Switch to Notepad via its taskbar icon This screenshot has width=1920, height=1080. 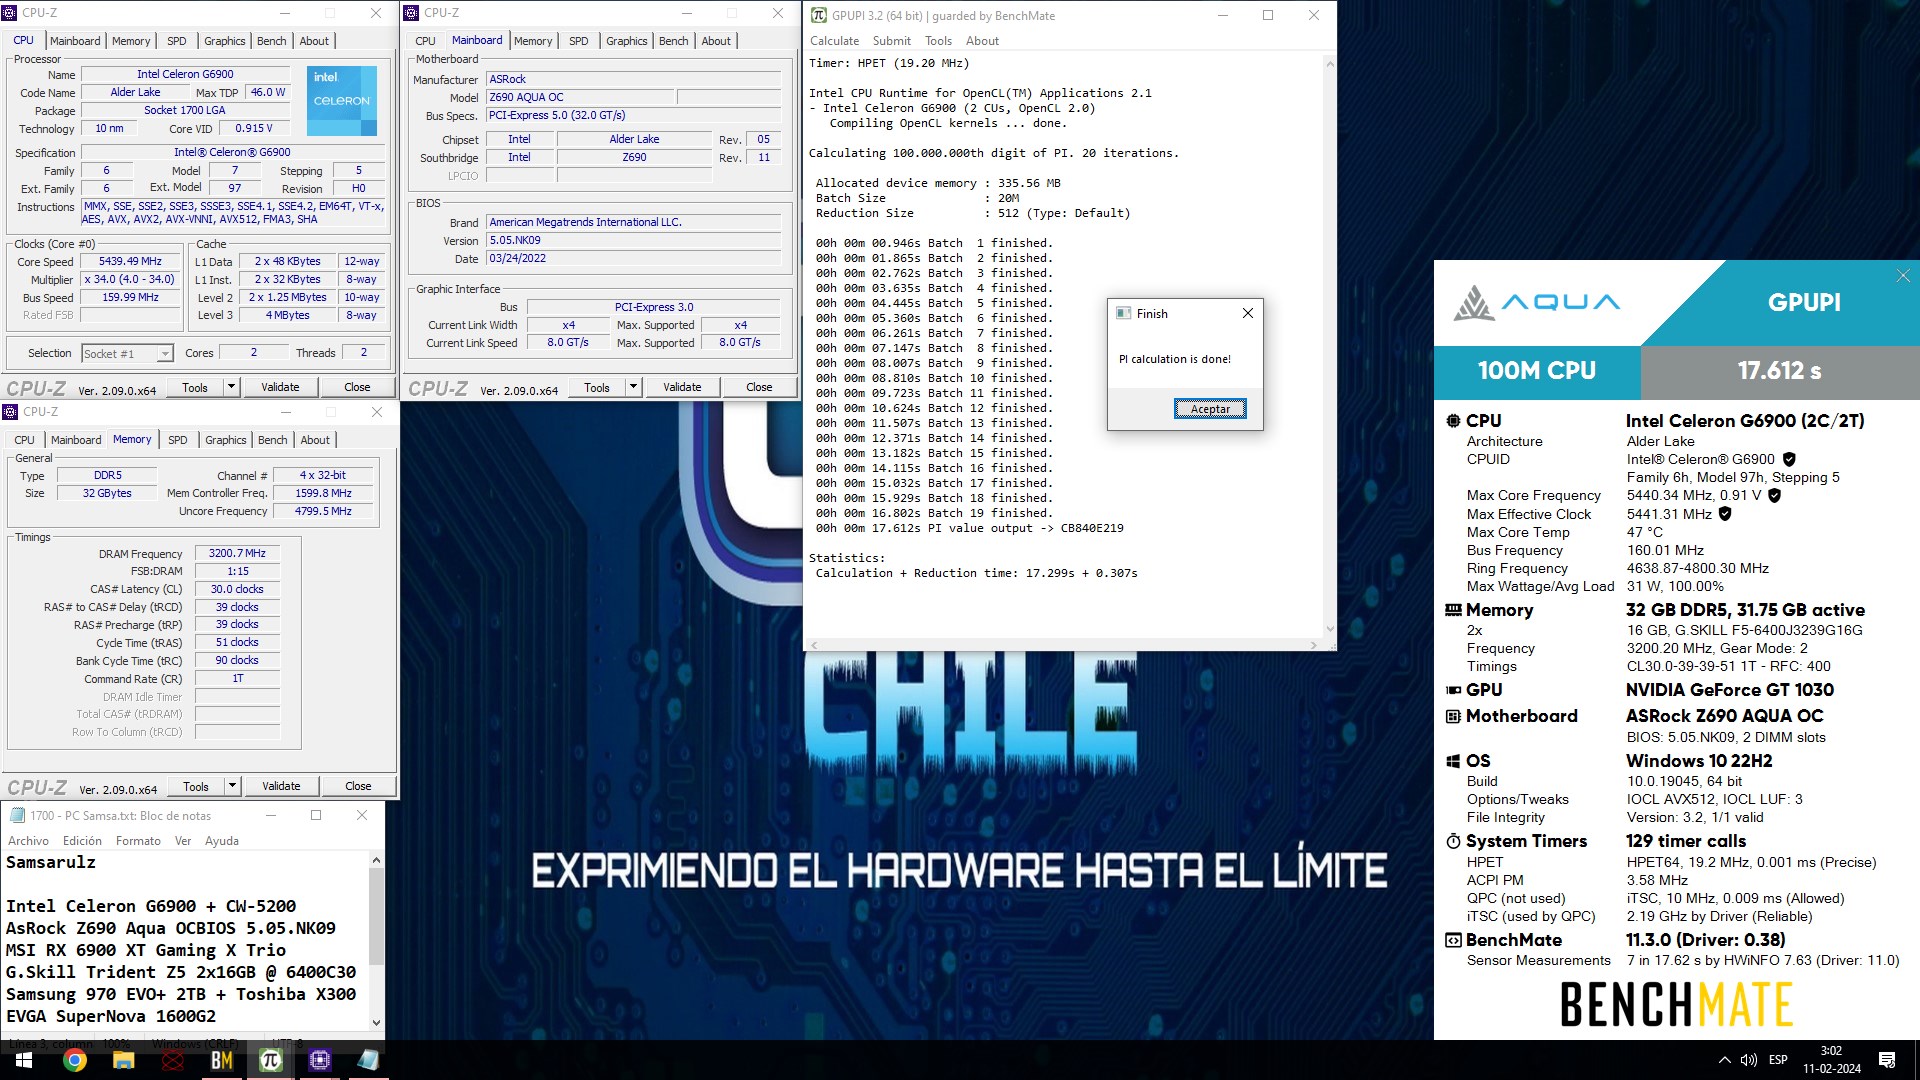[x=368, y=1060]
